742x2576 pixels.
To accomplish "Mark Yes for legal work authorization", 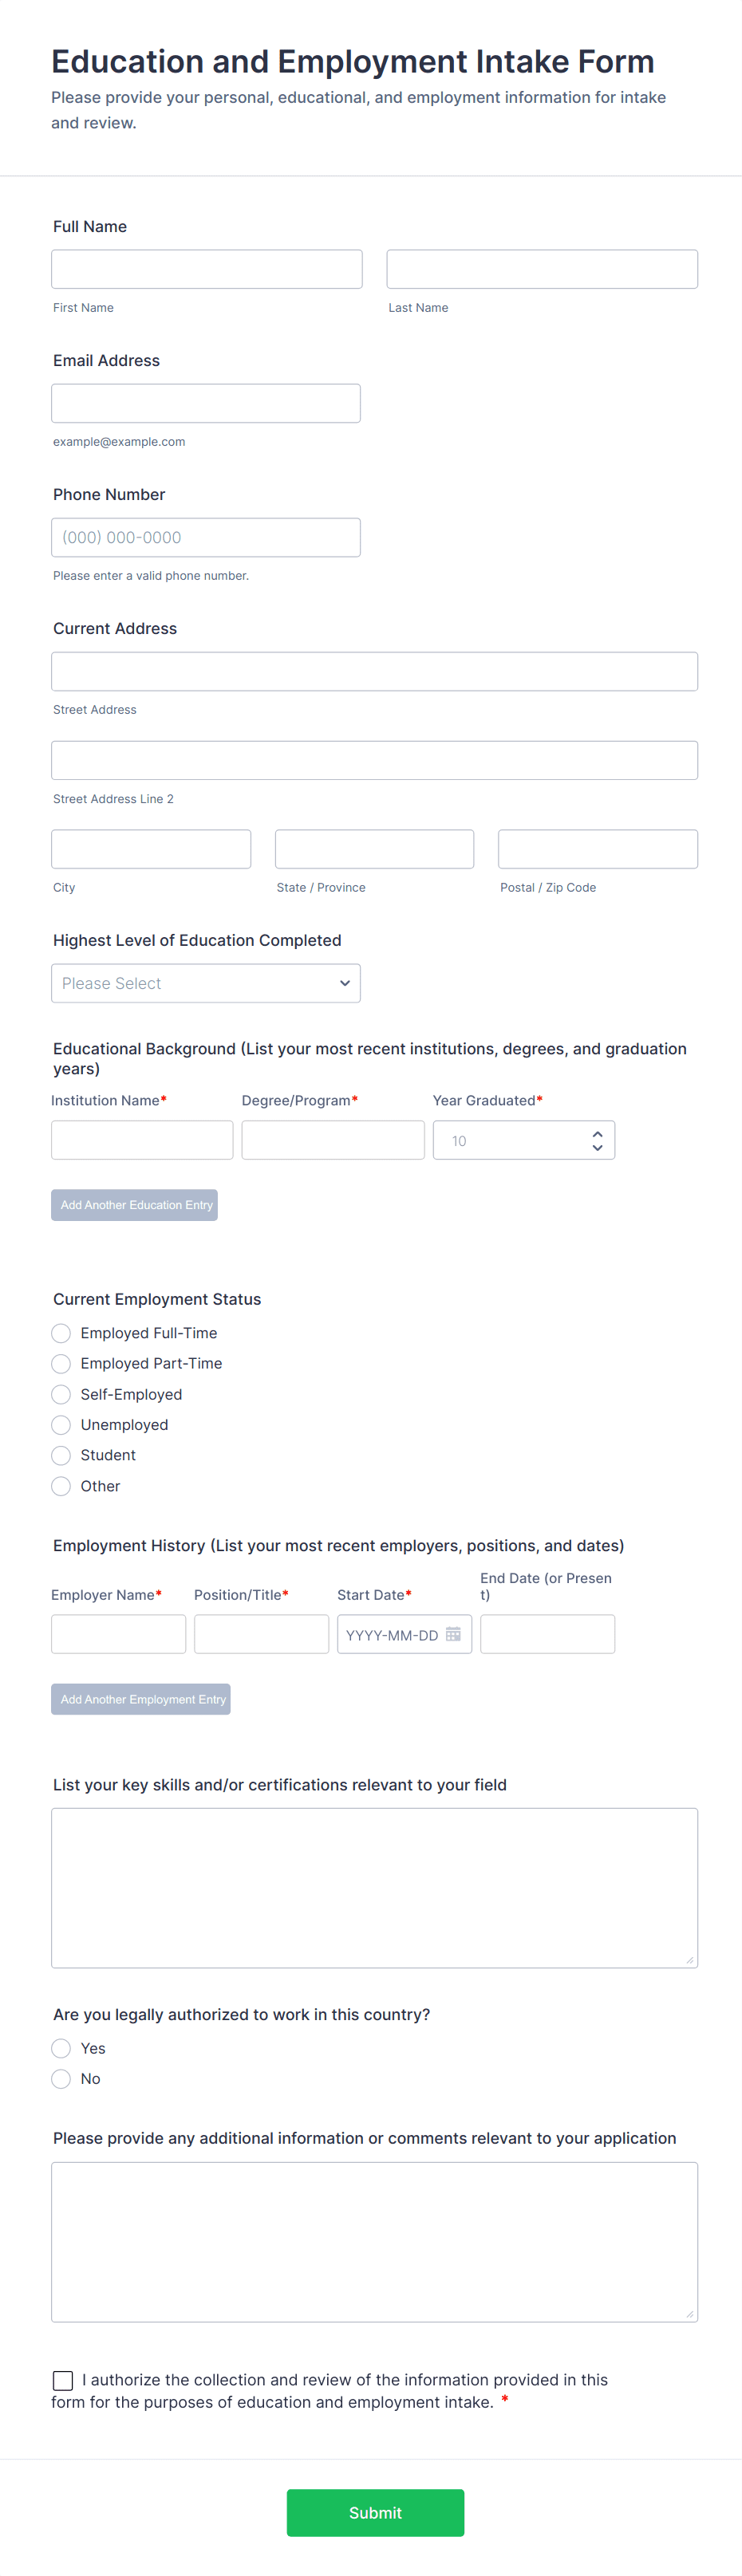I will [x=61, y=2048].
